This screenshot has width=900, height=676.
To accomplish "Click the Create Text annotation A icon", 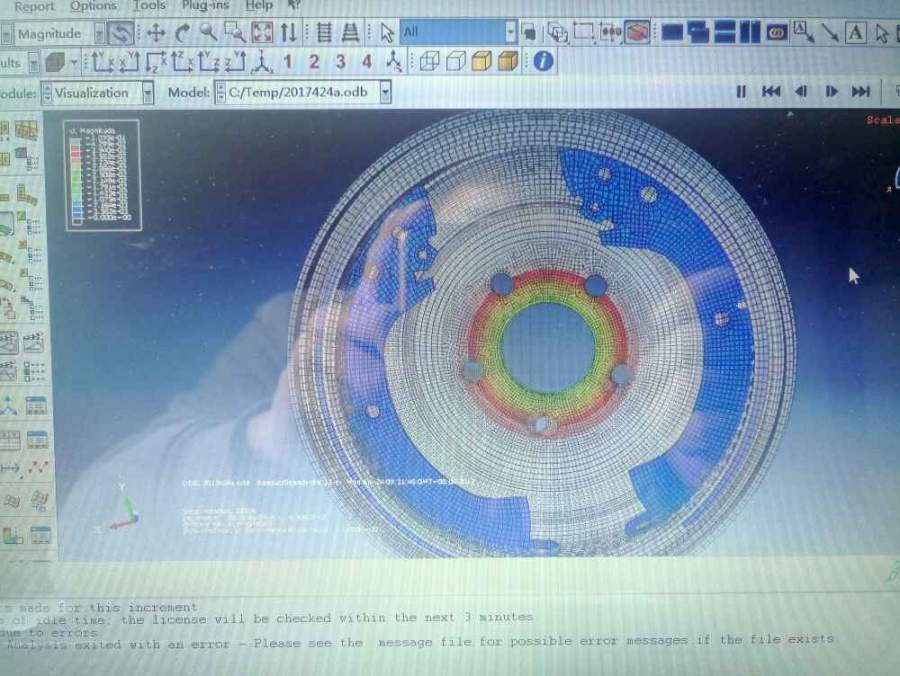I will (x=855, y=33).
